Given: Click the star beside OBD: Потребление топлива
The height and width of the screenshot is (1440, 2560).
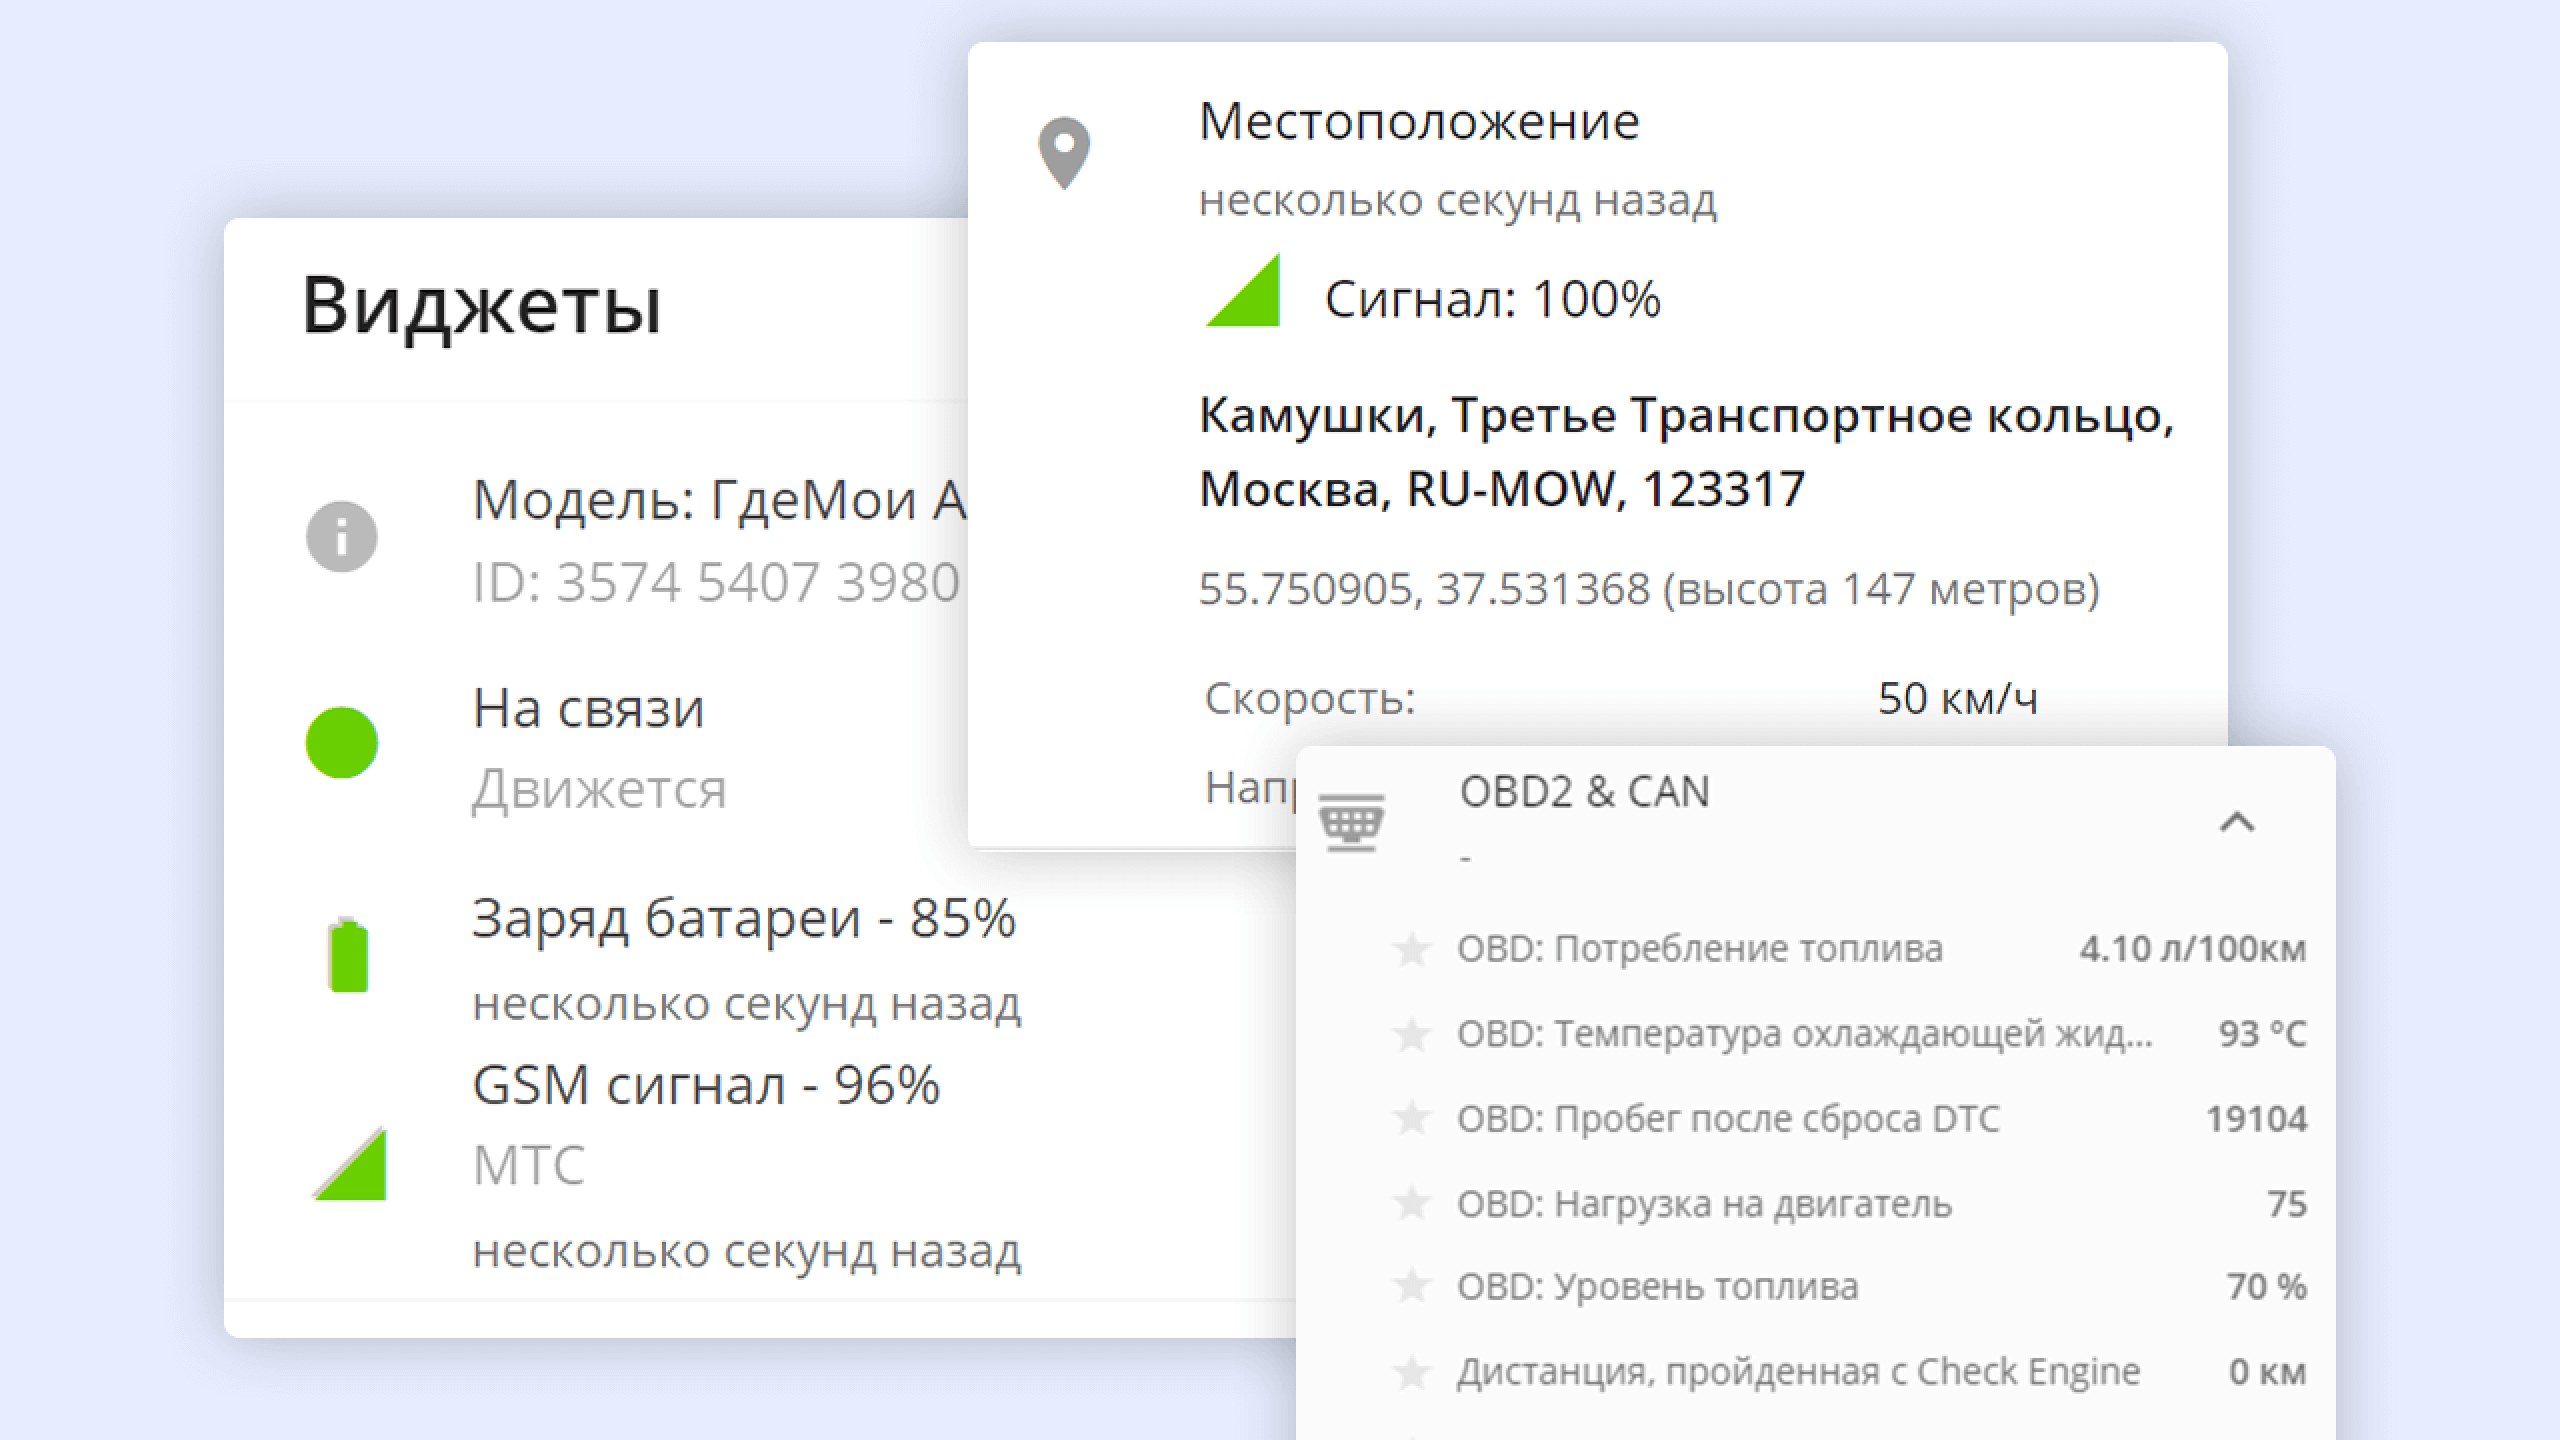Looking at the screenshot, I should 1412,949.
